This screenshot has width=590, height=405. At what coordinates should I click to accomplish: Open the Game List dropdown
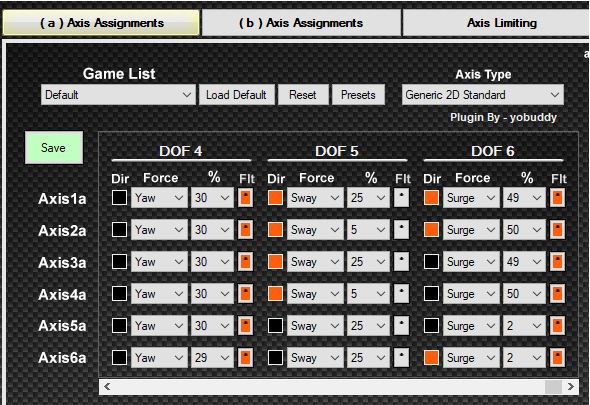119,94
